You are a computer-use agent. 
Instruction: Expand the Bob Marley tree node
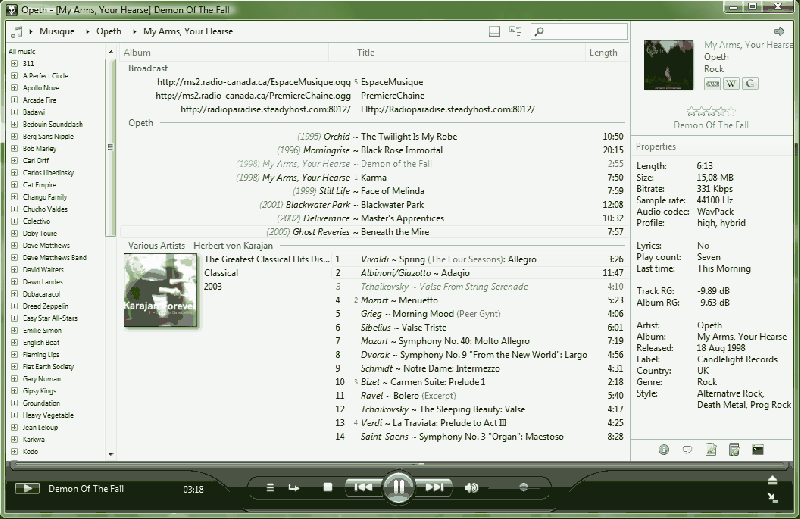(x=14, y=148)
